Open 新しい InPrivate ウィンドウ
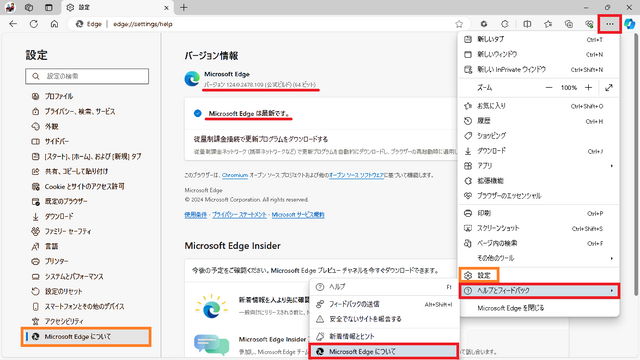Viewport: 640px width, 360px height. pyautogui.click(x=539, y=69)
